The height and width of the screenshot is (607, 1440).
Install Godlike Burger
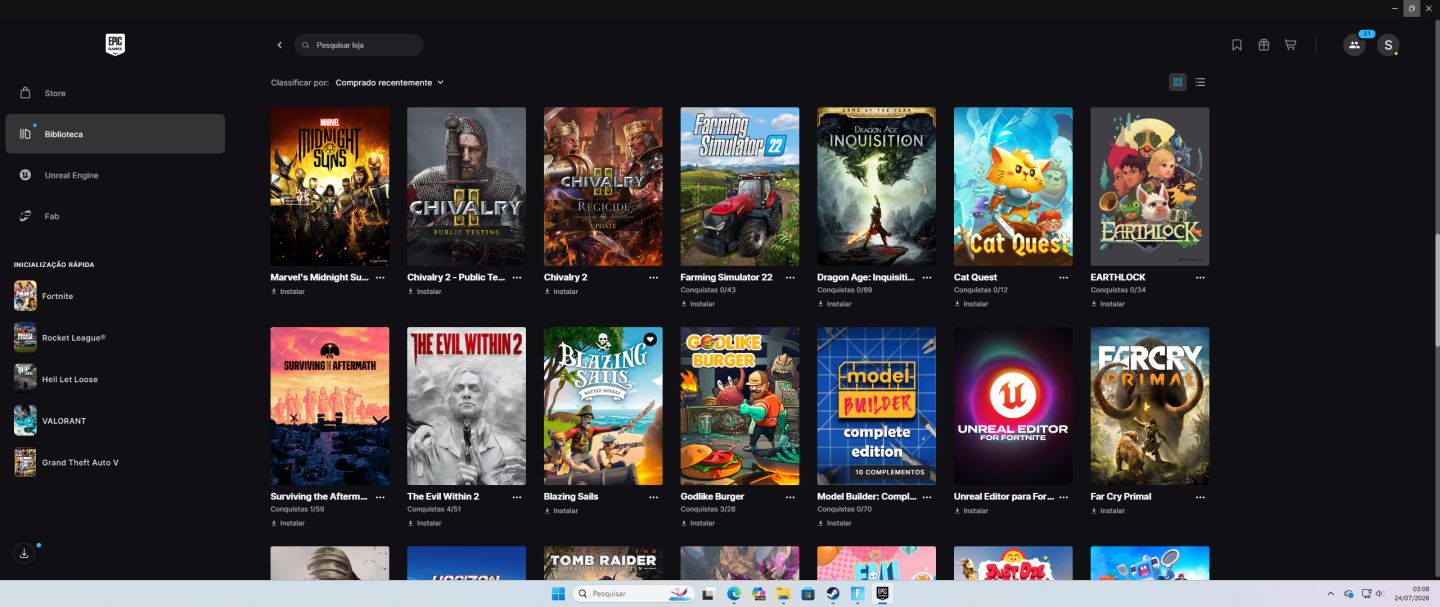point(698,523)
